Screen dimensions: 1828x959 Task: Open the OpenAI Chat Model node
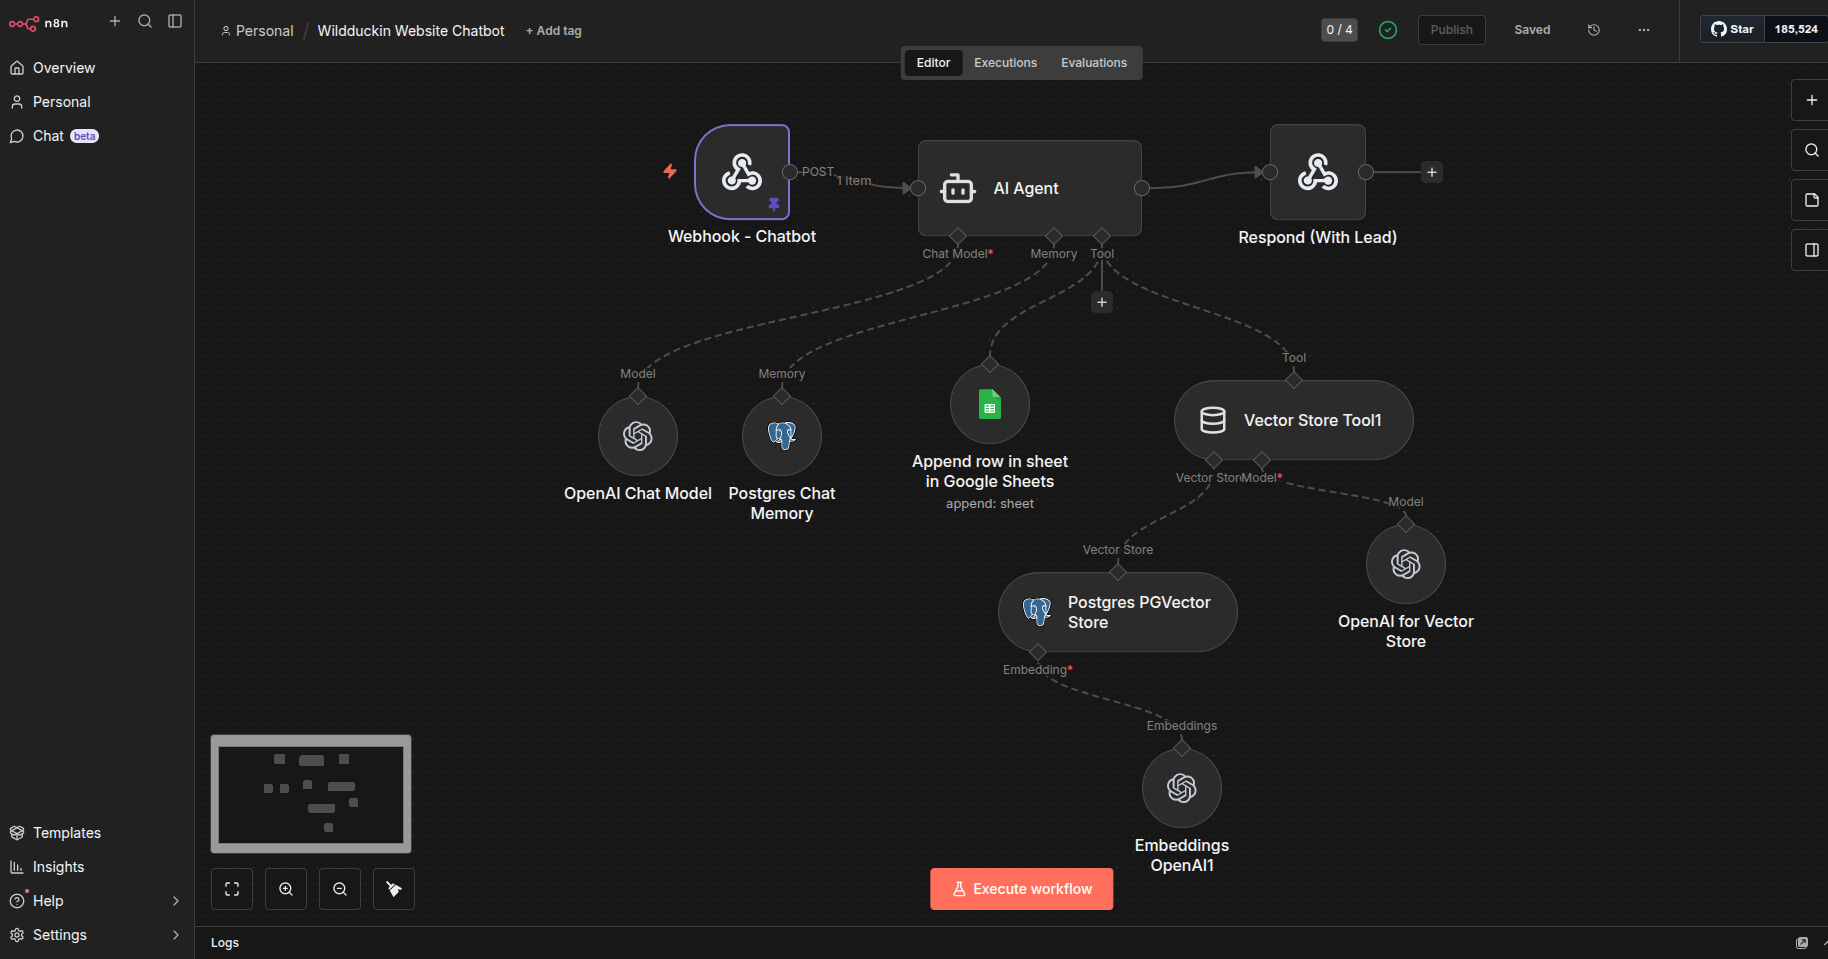pyautogui.click(x=638, y=436)
